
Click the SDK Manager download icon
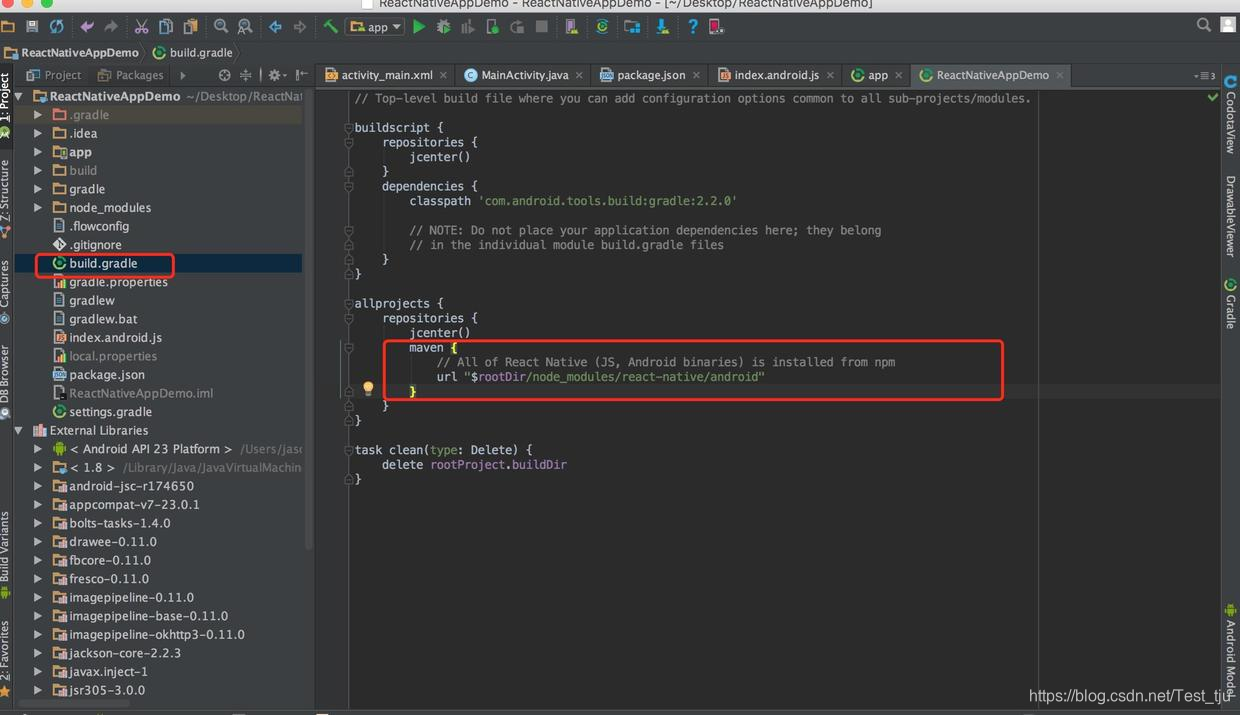pyautogui.click(x=662, y=26)
